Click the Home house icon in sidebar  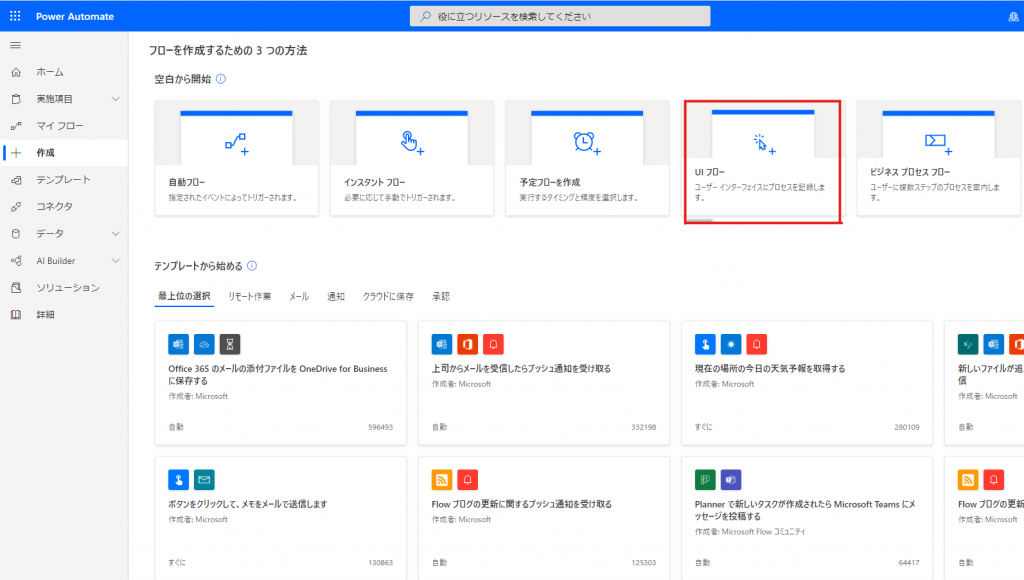(x=16, y=72)
